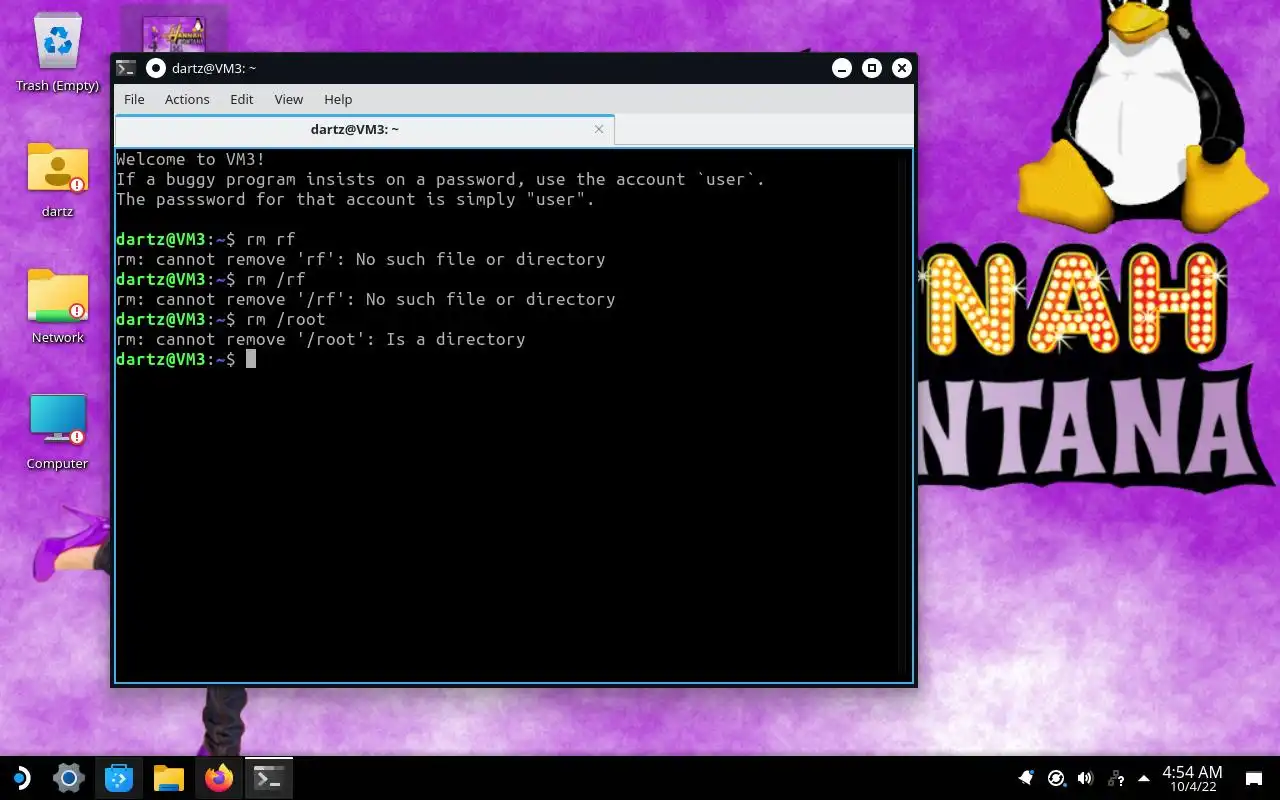Minimize the Konsole window
The height and width of the screenshot is (800, 1280).
coord(842,68)
